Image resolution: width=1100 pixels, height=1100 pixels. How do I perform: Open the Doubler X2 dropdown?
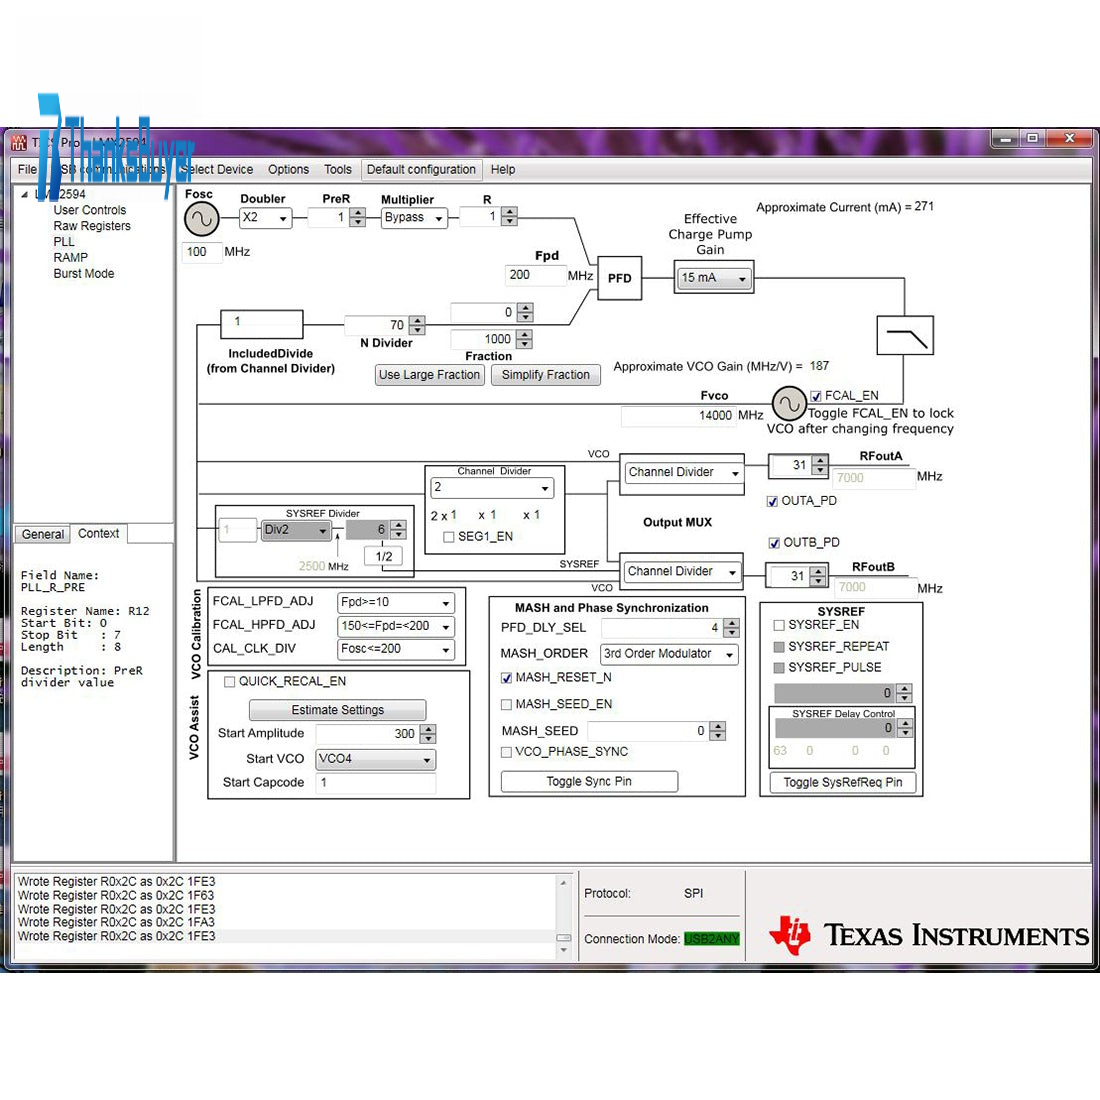(265, 218)
